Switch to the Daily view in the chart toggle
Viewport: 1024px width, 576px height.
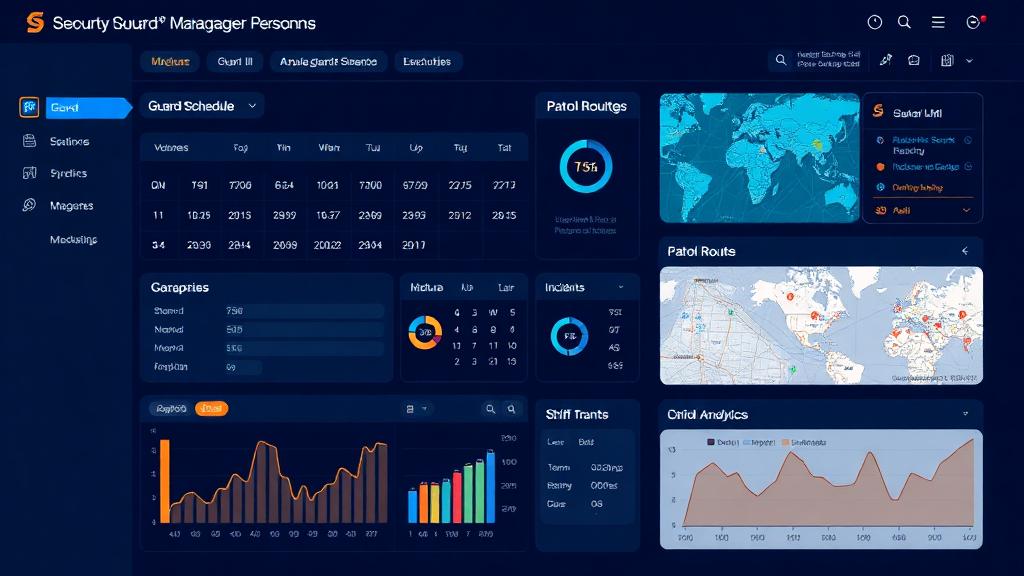[x=211, y=408]
